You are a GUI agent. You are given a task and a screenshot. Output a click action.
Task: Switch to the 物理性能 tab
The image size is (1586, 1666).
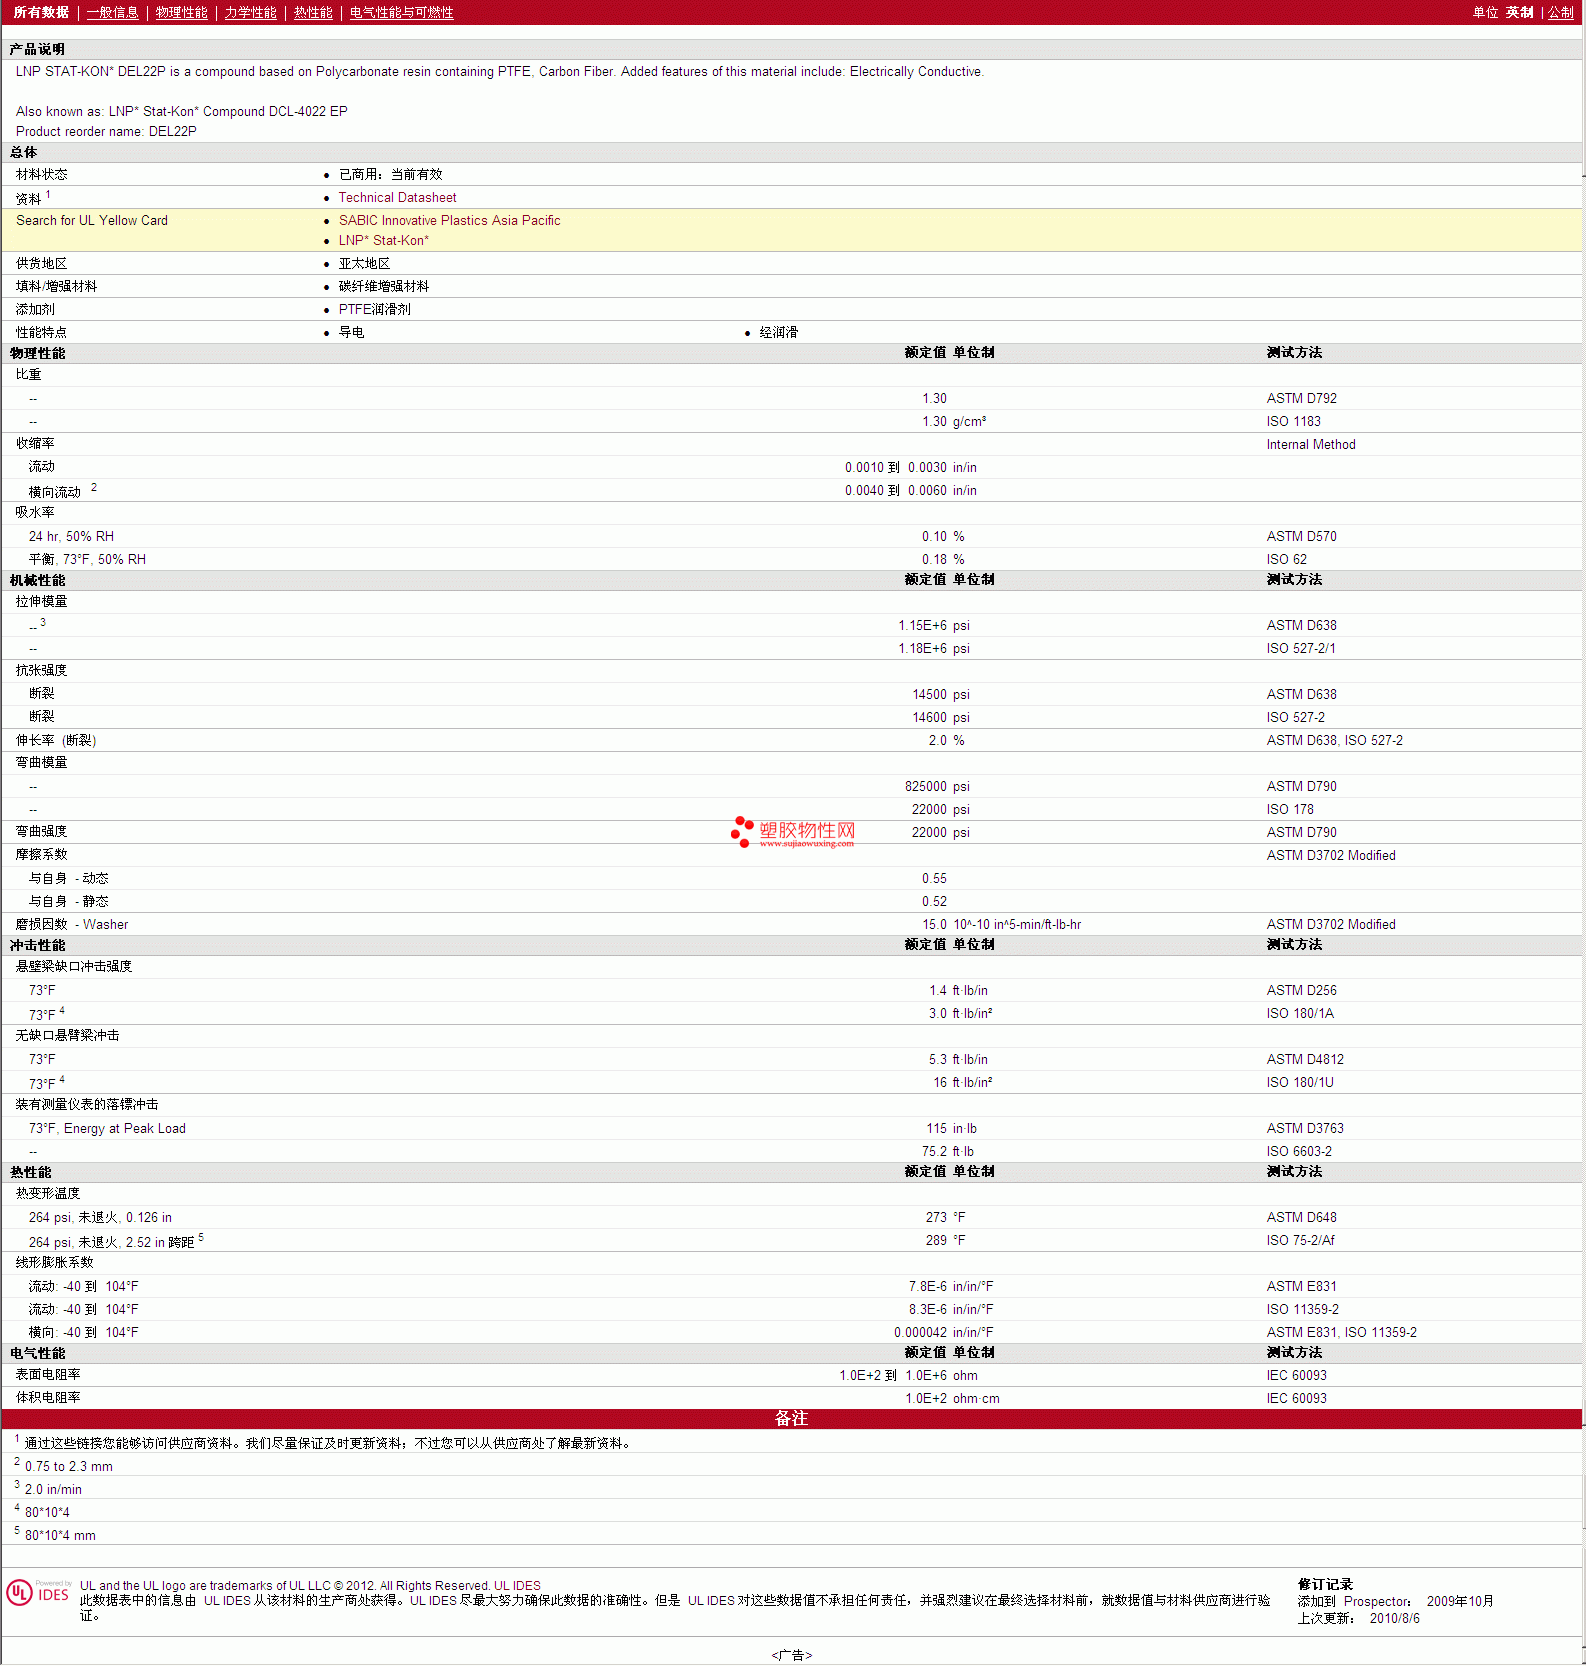pyautogui.click(x=181, y=13)
